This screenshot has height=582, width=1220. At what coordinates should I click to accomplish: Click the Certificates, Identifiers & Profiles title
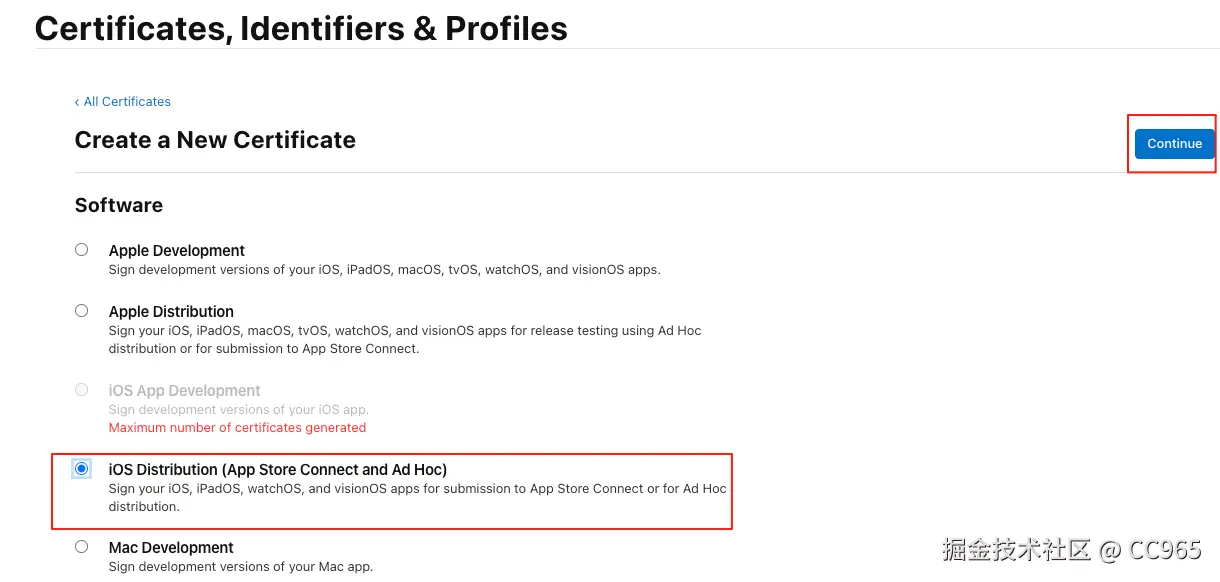click(301, 28)
